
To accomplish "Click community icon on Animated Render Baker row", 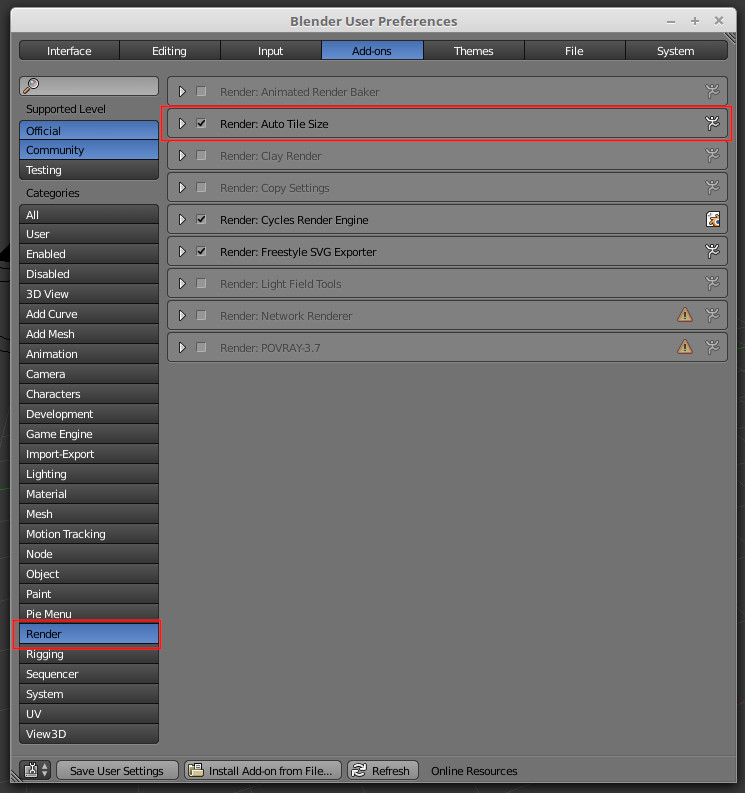I will point(712,92).
